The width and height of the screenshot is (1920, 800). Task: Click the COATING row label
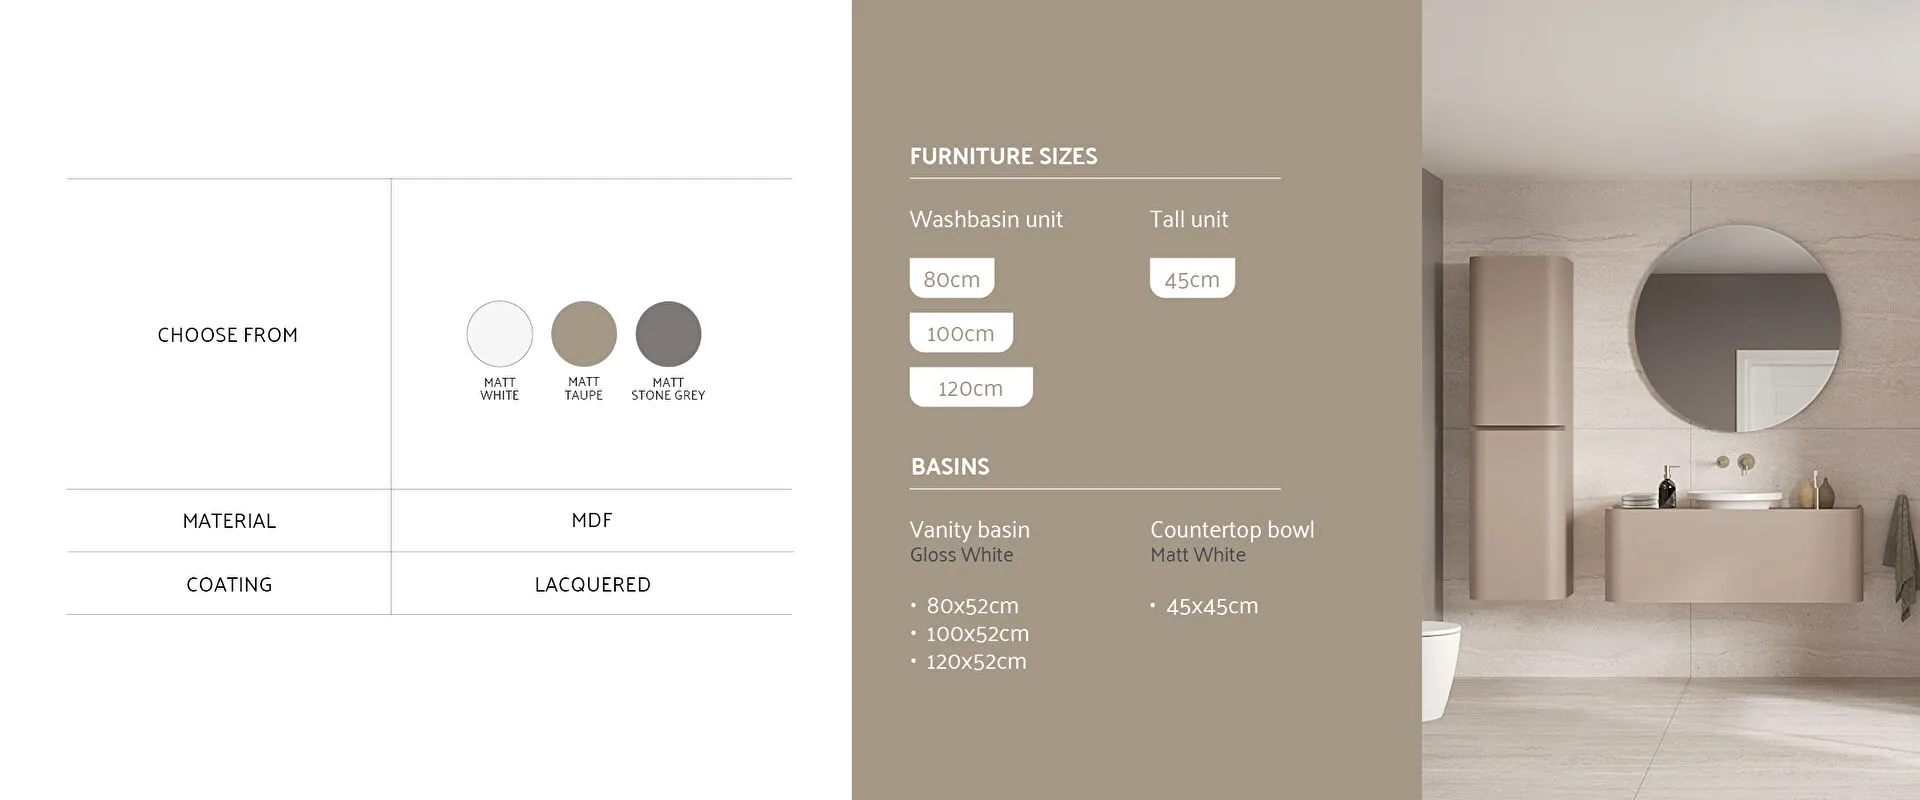pos(229,585)
